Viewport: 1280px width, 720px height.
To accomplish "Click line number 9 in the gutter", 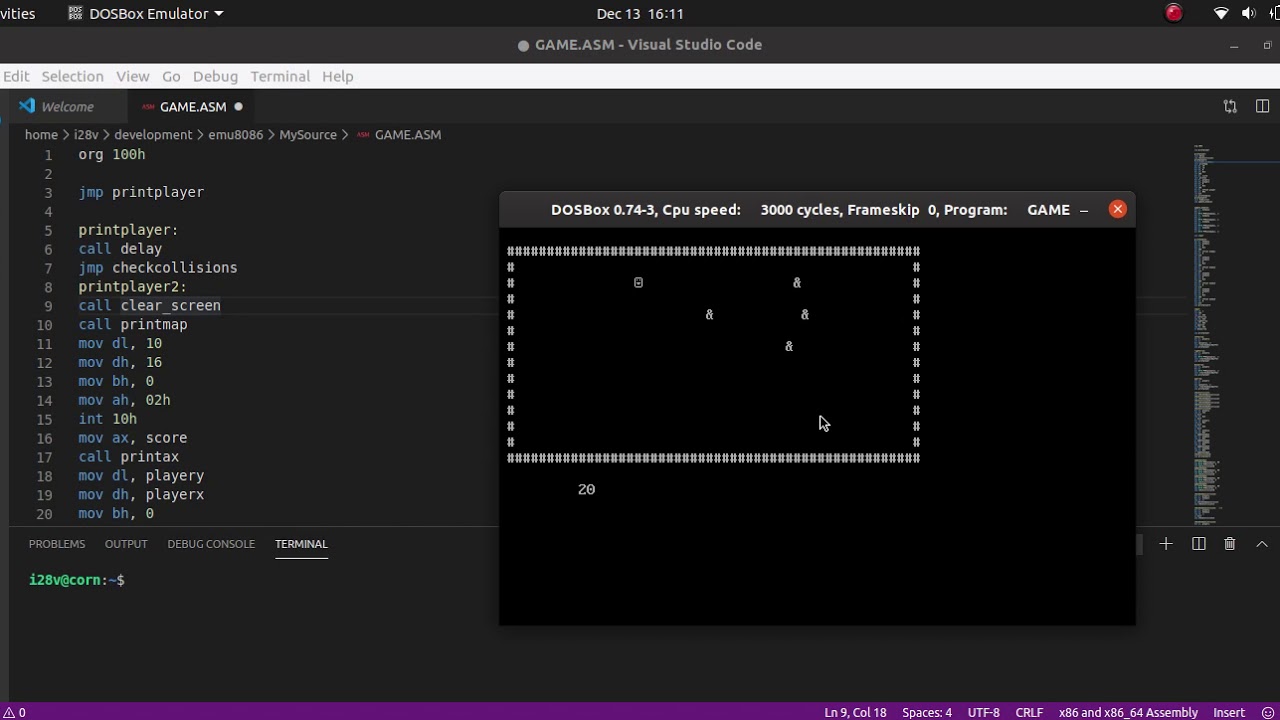I will pos(48,305).
